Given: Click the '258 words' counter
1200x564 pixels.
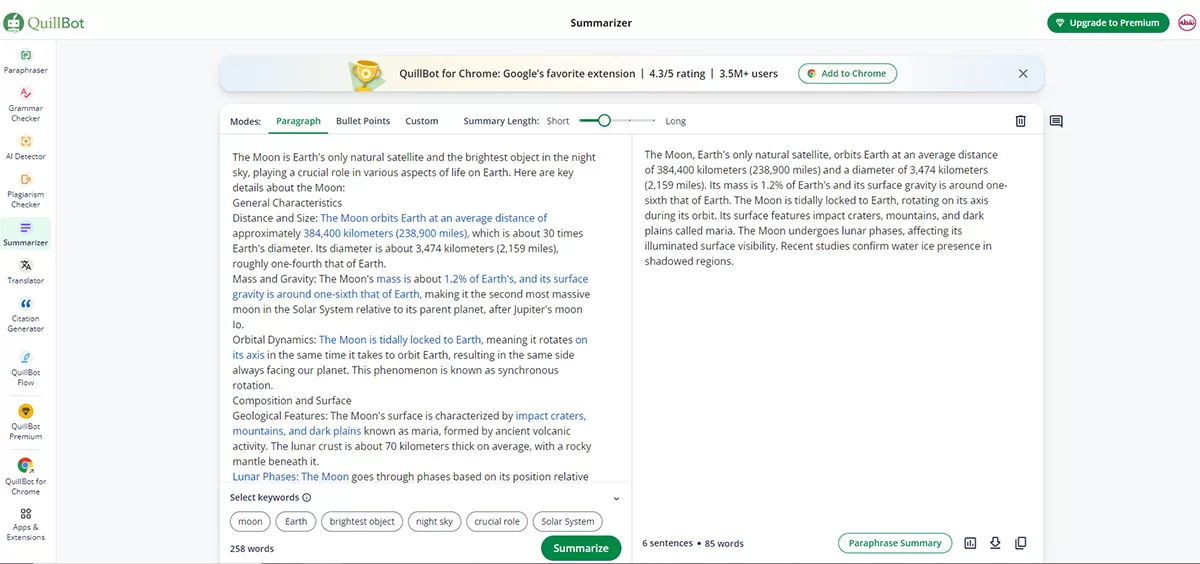Looking at the screenshot, I should (x=252, y=548).
